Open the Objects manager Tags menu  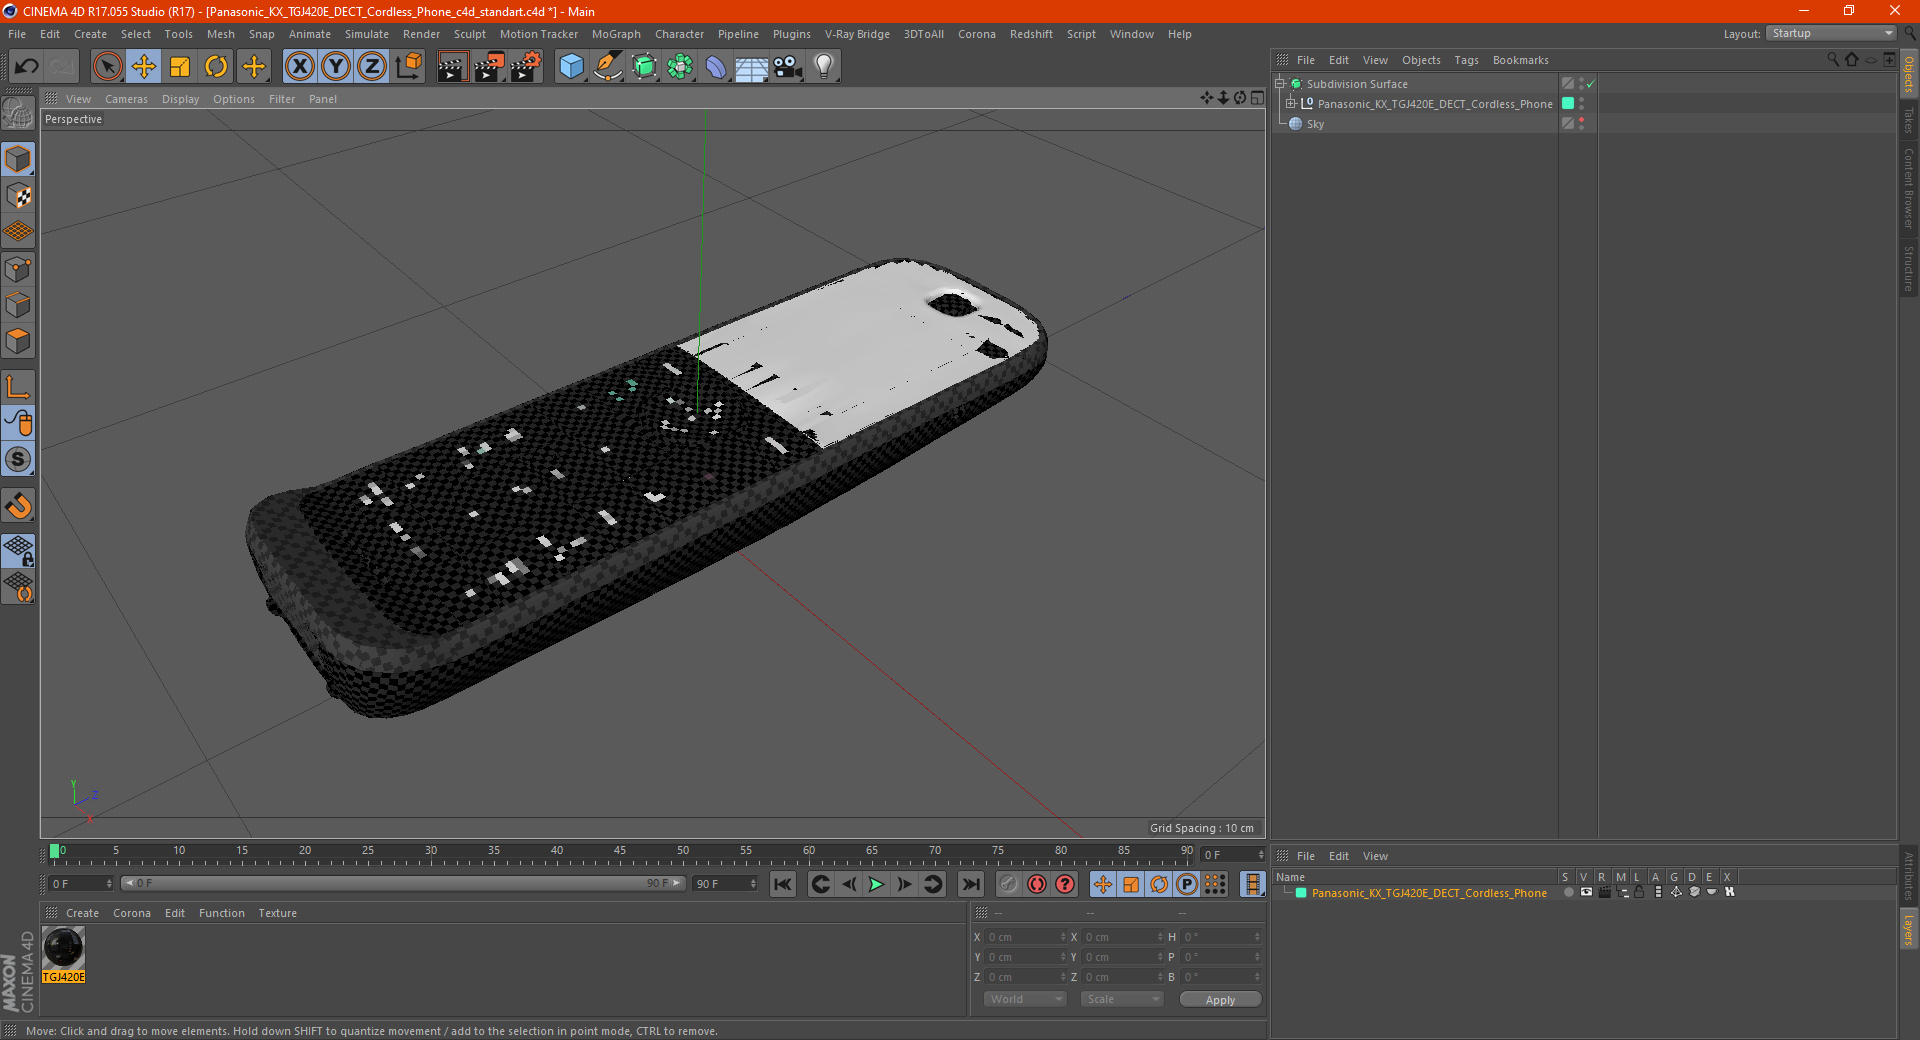tap(1466, 60)
